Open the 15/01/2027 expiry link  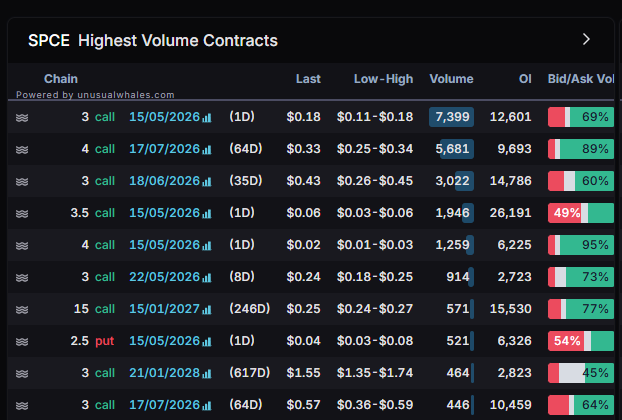(x=165, y=309)
